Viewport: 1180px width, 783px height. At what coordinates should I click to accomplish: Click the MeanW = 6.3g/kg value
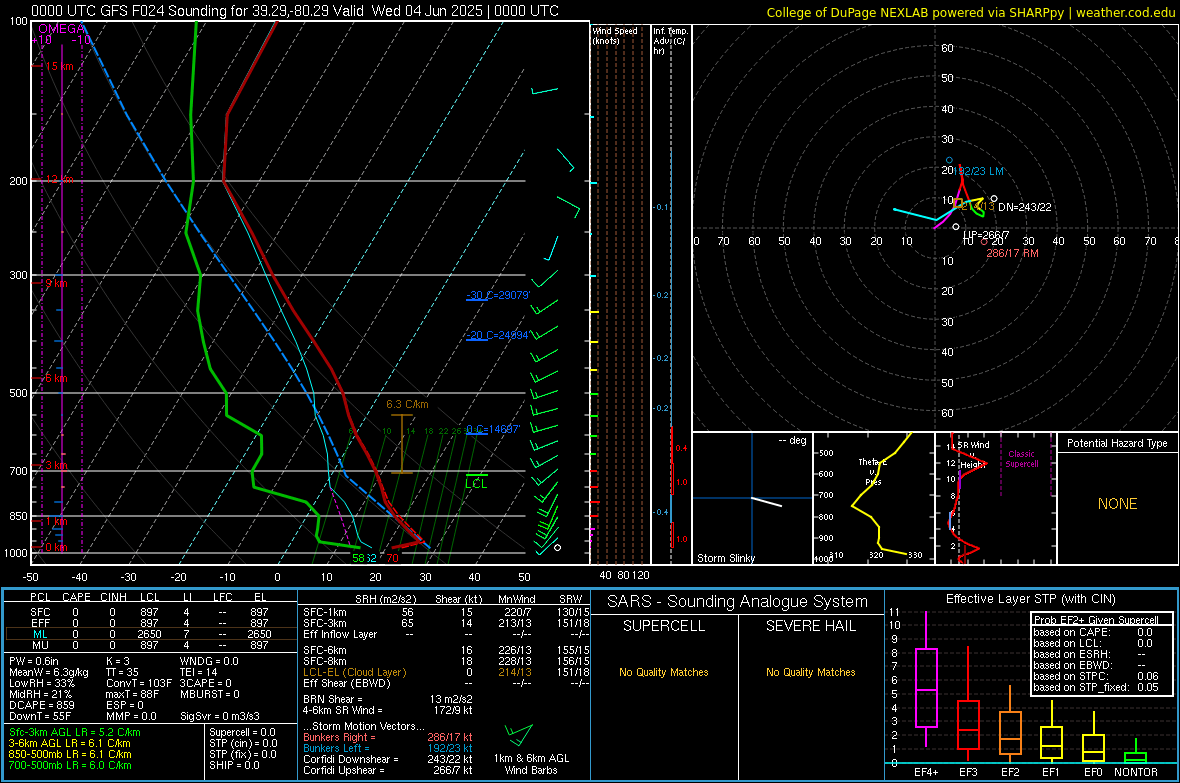pyautogui.click(x=48, y=672)
